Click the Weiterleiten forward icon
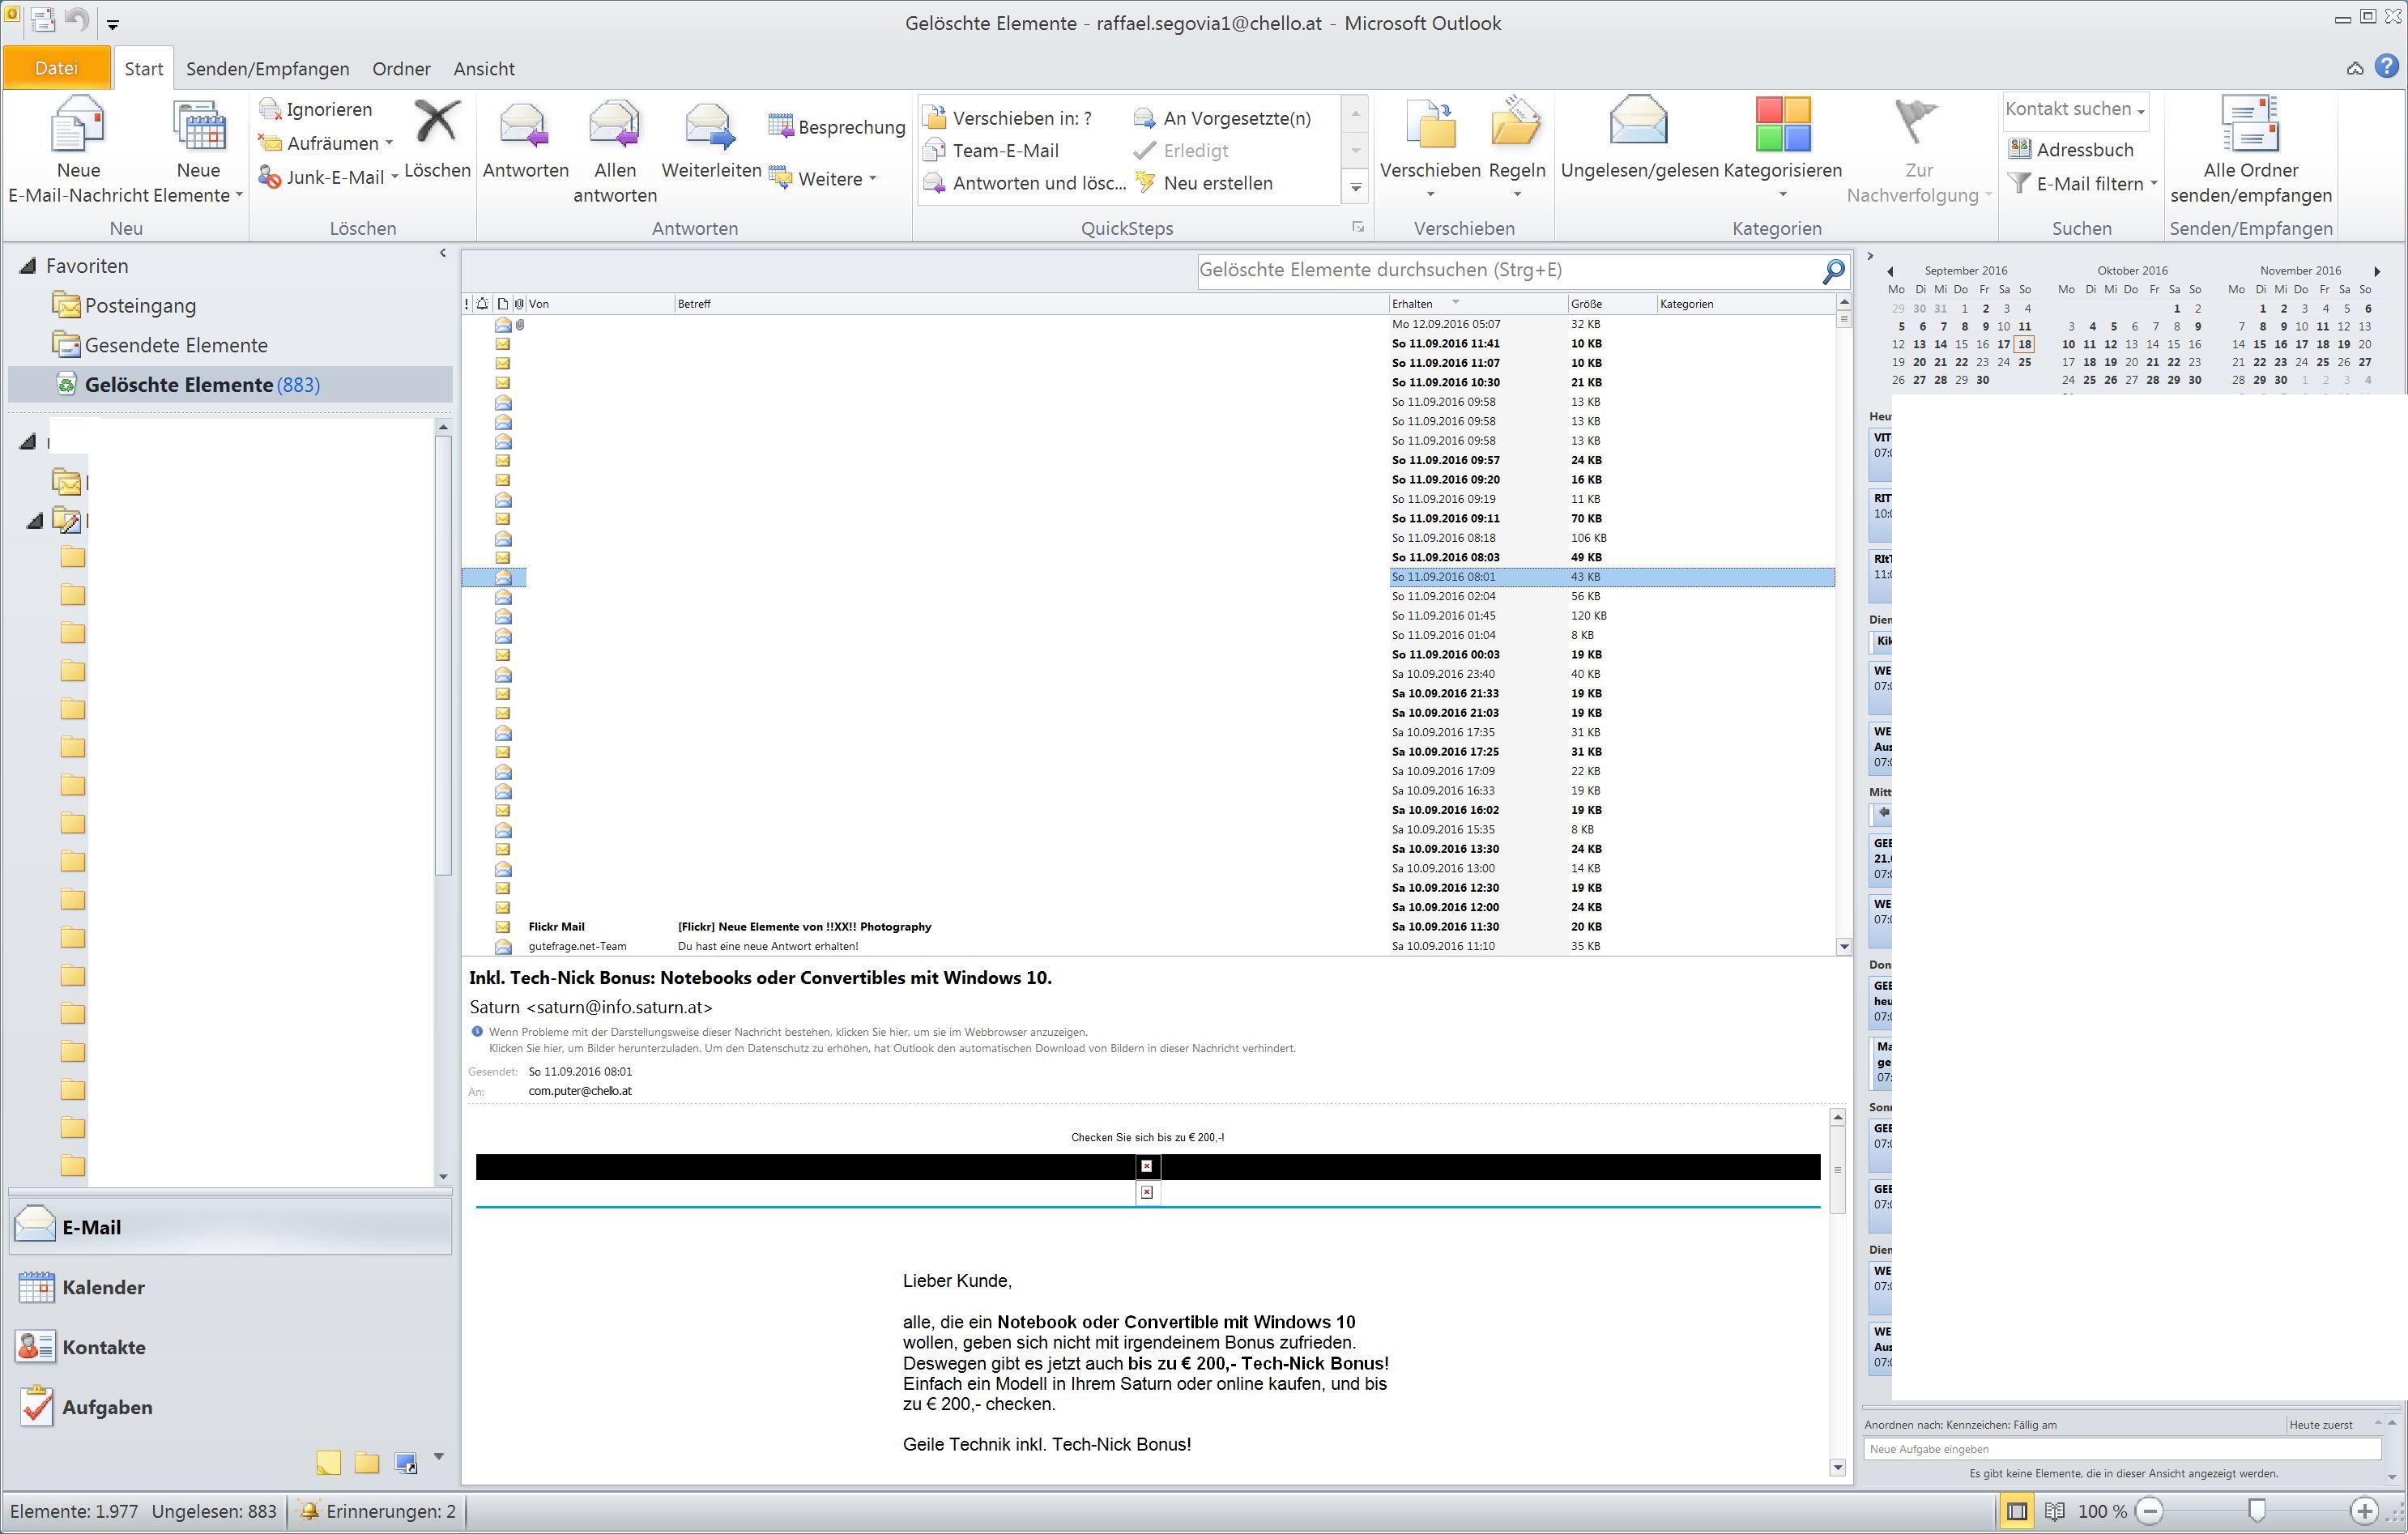Image resolution: width=2408 pixels, height=1534 pixels. (710, 127)
